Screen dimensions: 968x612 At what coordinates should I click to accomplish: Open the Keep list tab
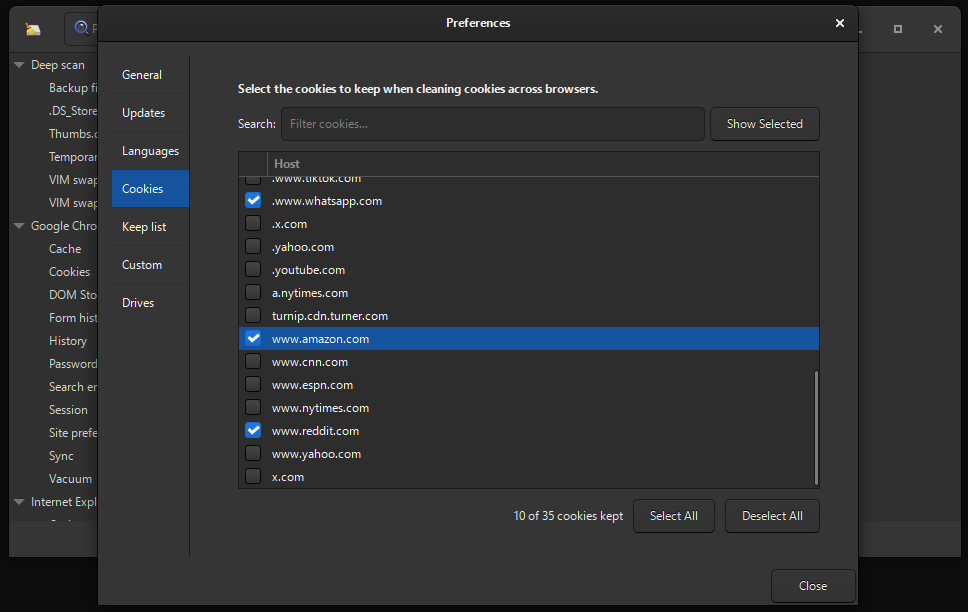click(x=144, y=227)
